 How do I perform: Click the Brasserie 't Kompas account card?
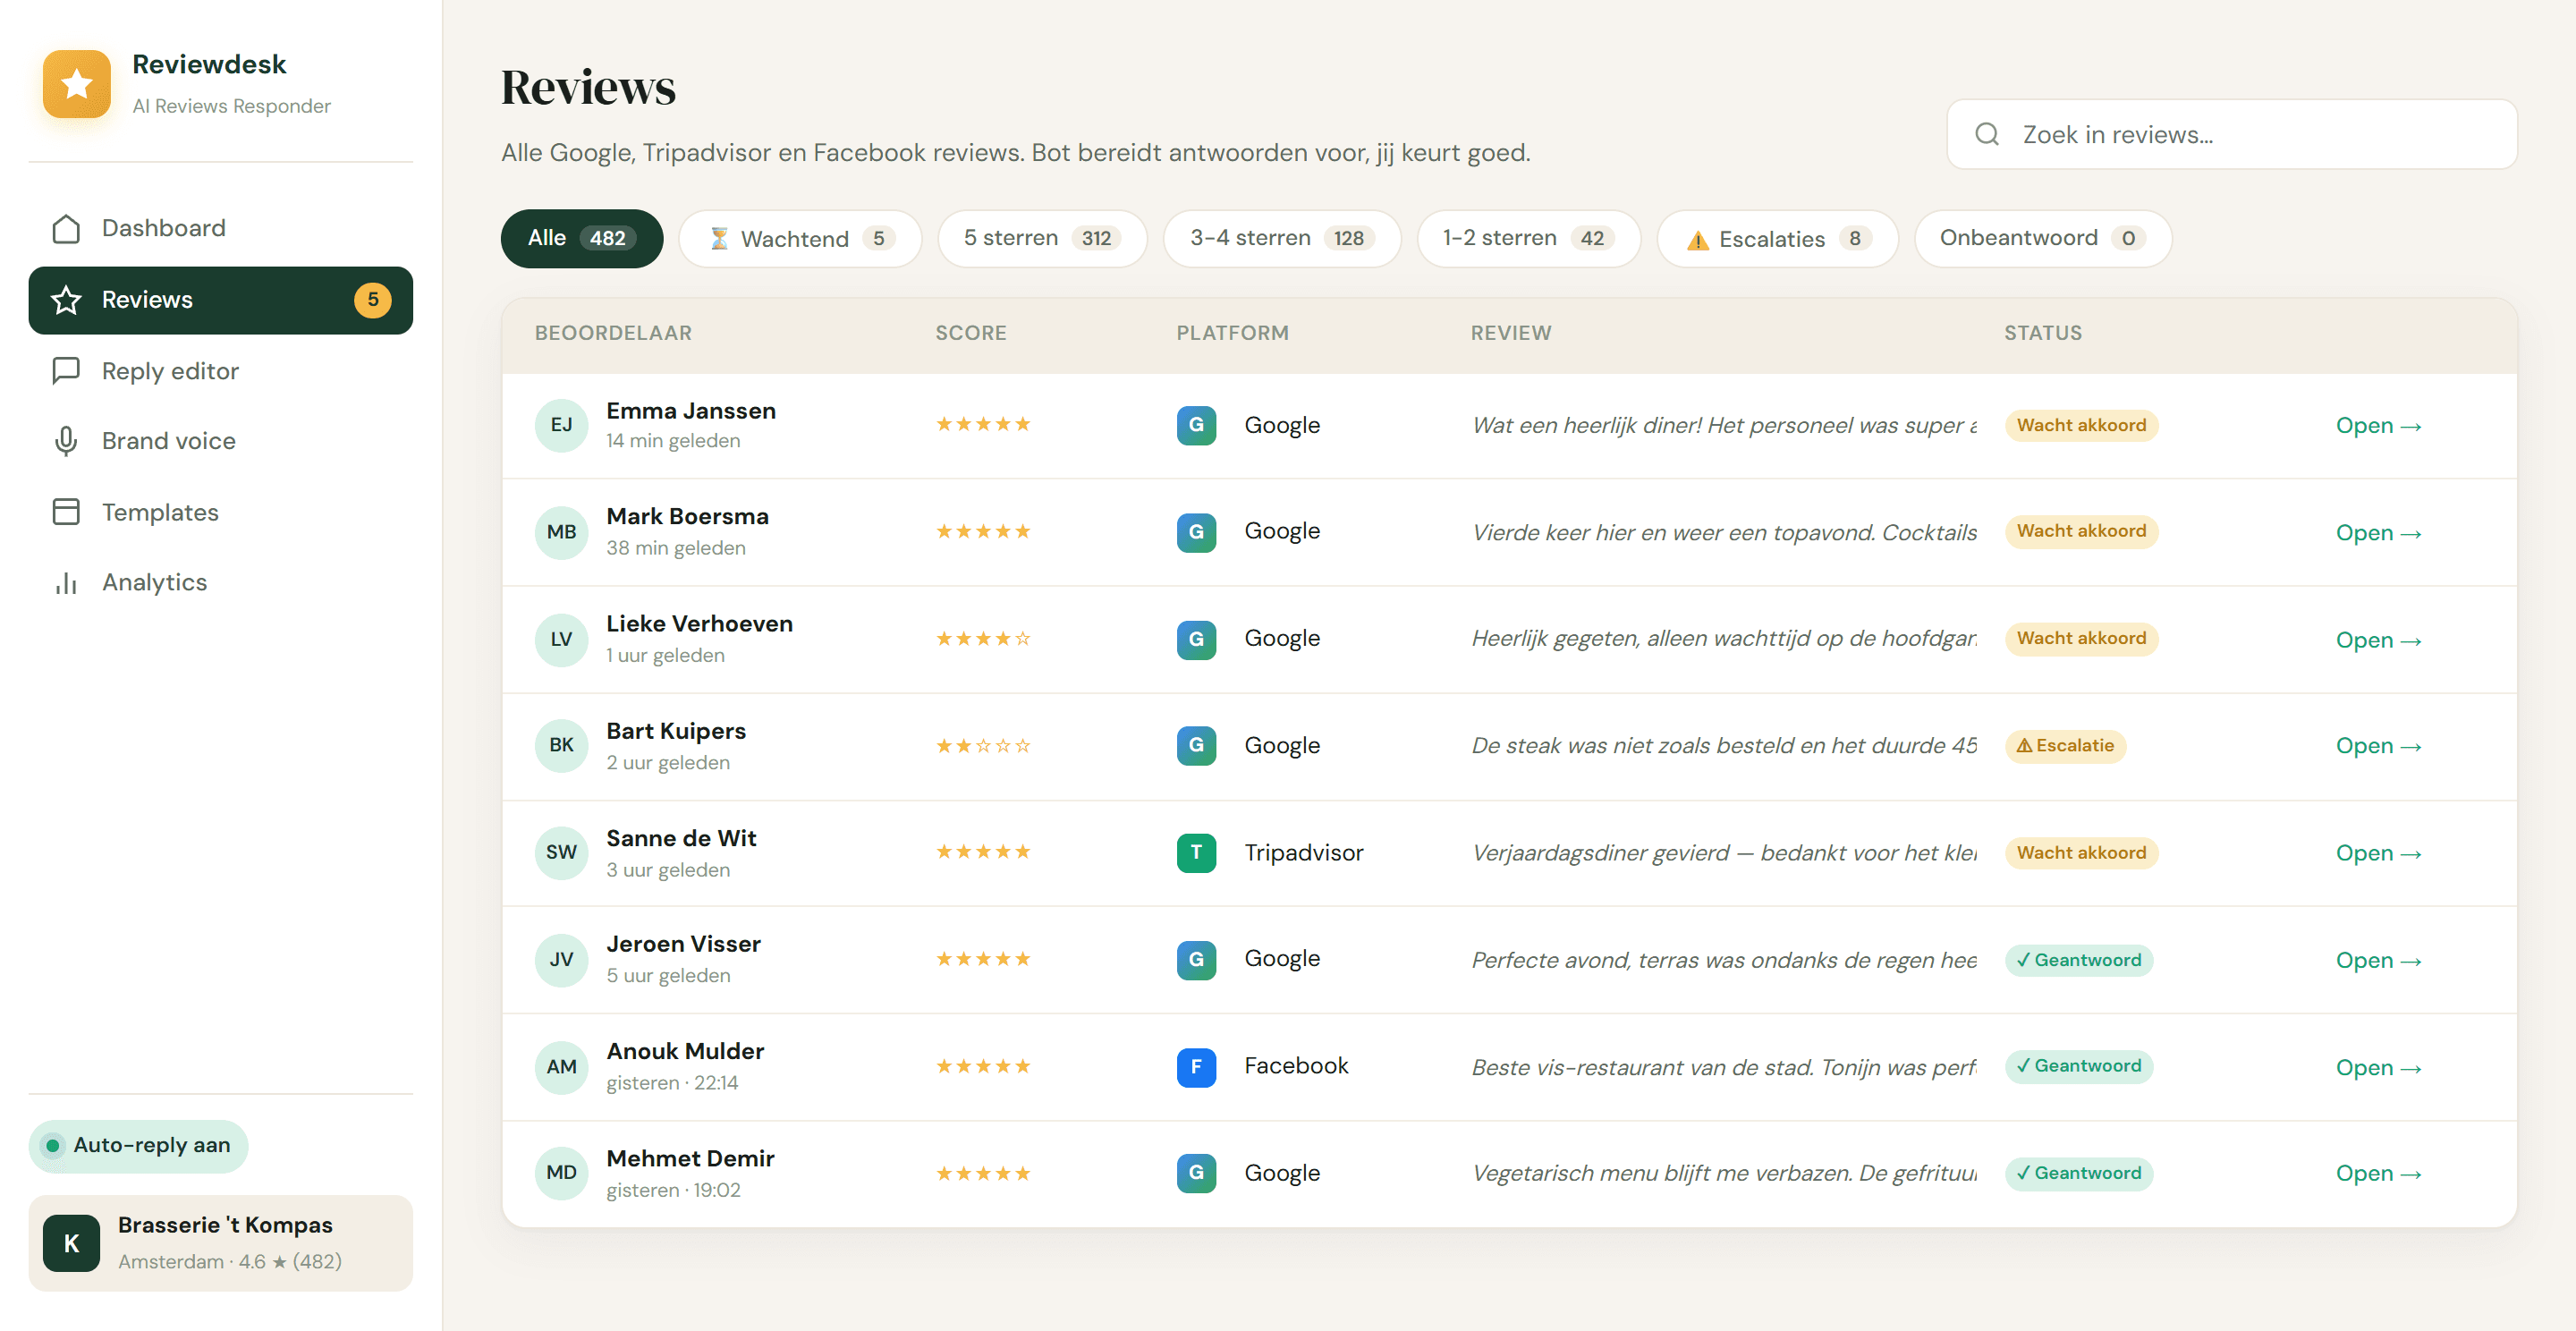pos(220,1243)
